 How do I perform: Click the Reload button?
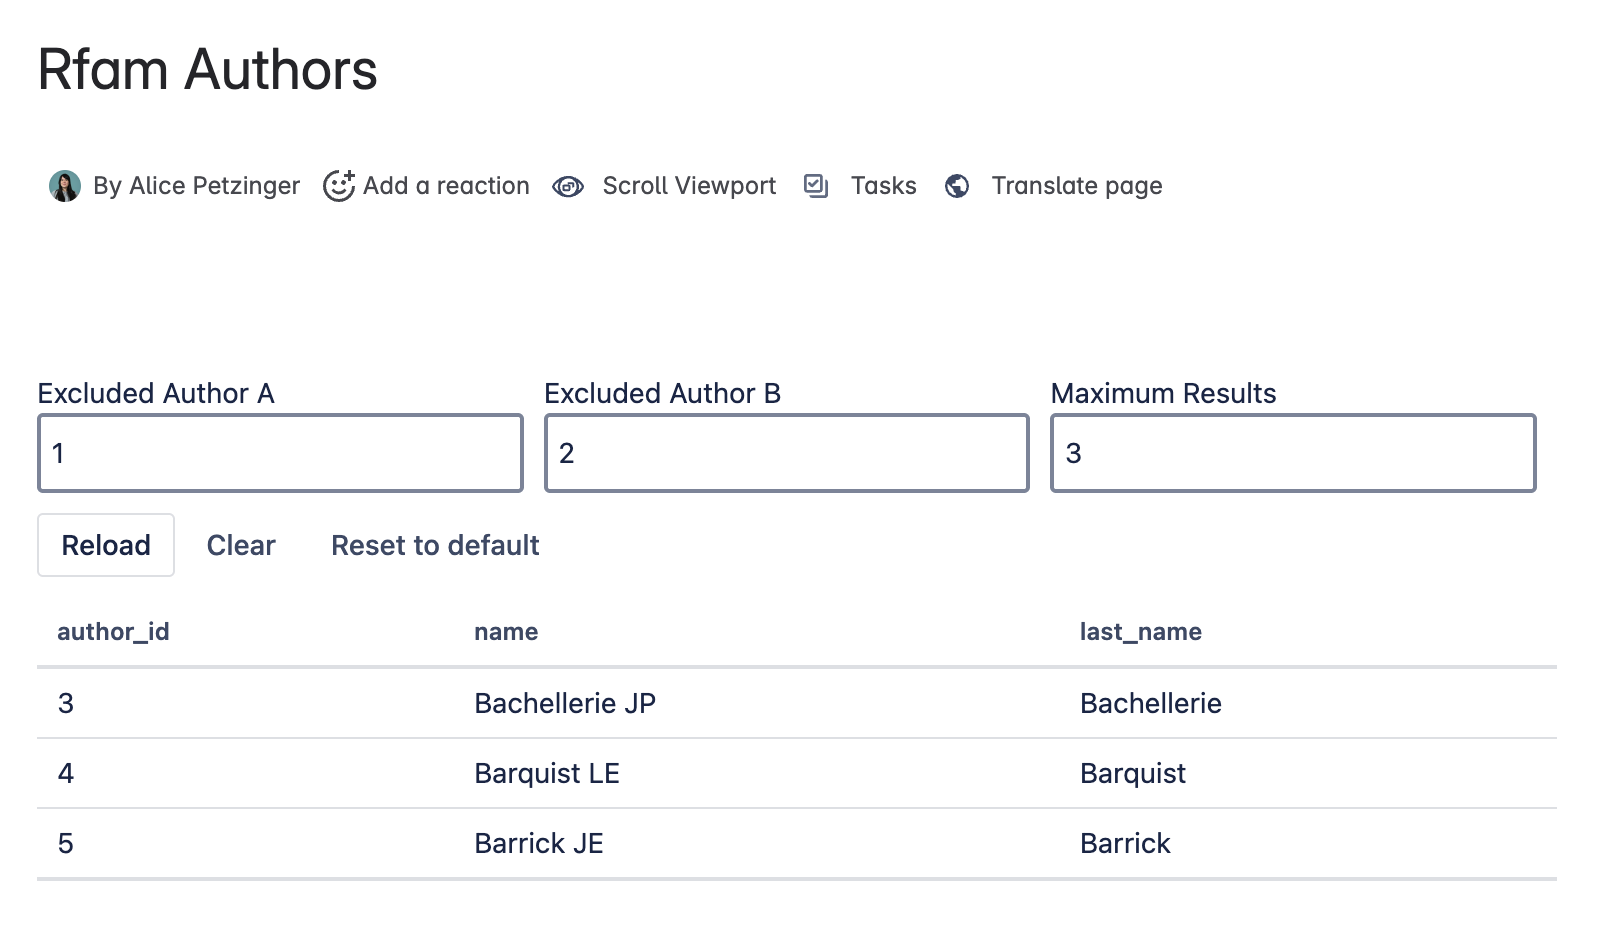(x=106, y=545)
